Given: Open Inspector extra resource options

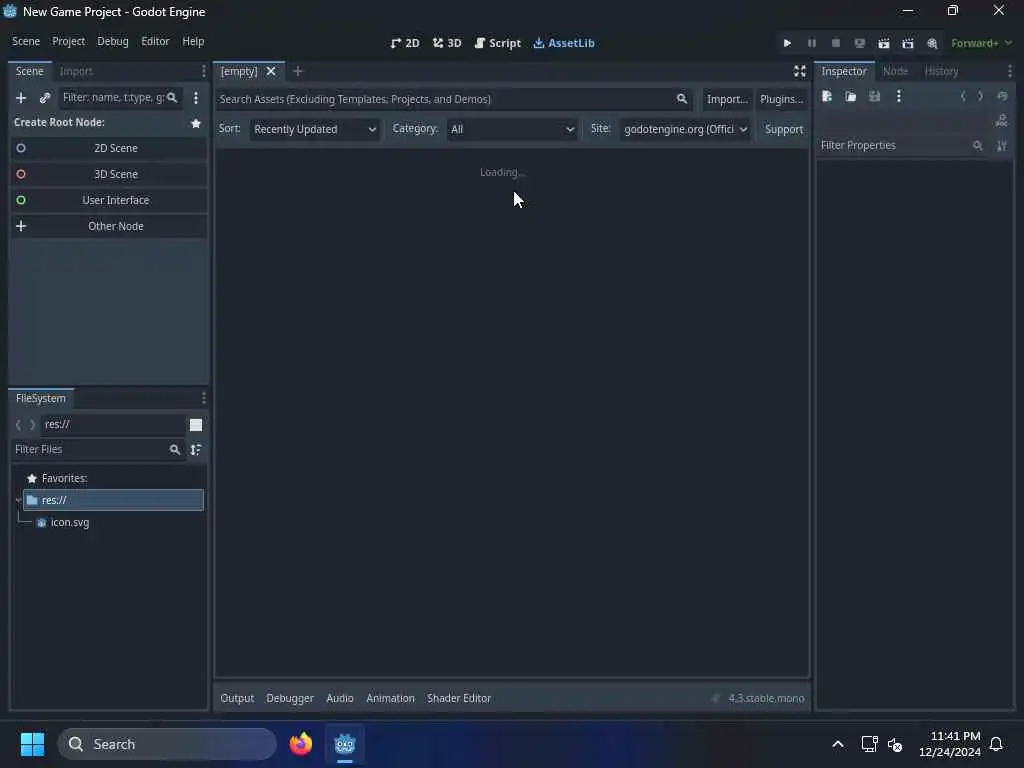Looking at the screenshot, I should pyautogui.click(x=899, y=97).
